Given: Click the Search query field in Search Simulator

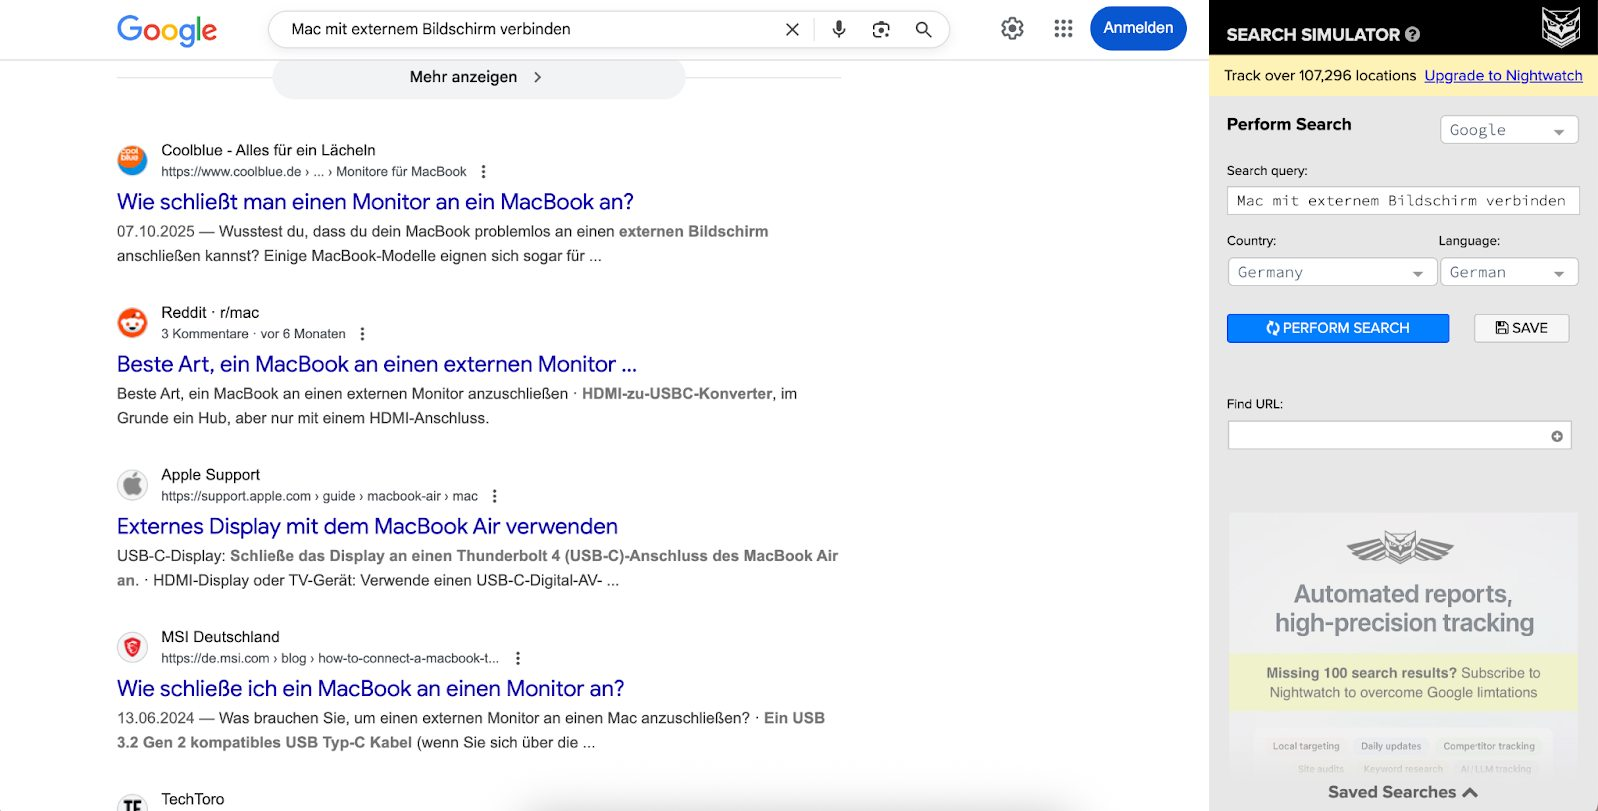Looking at the screenshot, I should [1403, 201].
